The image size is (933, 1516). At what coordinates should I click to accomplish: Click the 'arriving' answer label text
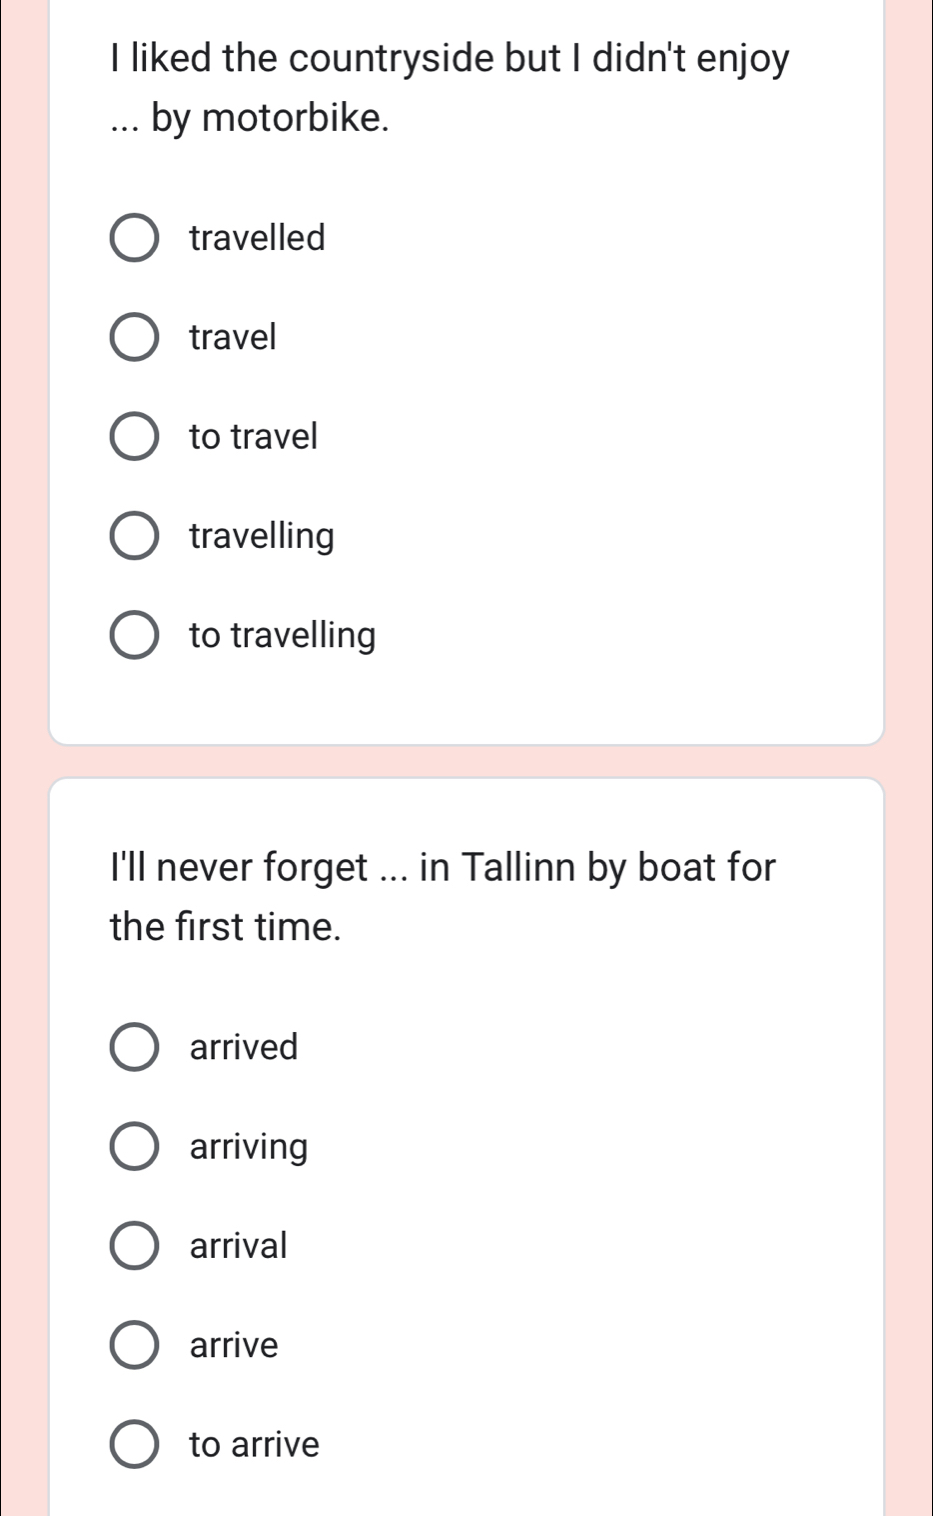pos(249,1147)
